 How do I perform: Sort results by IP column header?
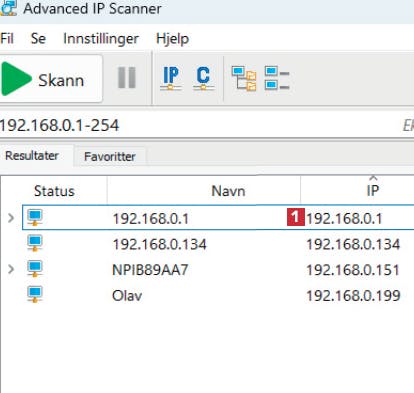click(x=373, y=191)
